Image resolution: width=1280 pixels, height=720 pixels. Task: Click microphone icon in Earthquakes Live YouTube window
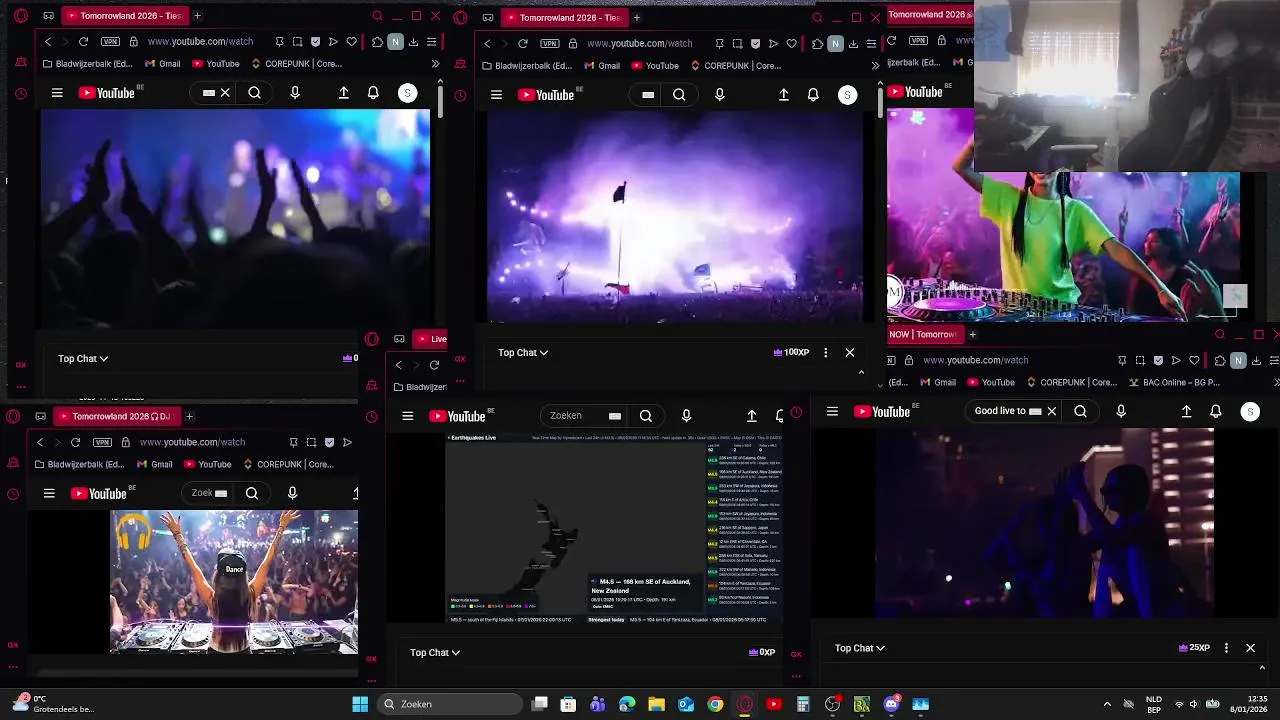click(686, 416)
